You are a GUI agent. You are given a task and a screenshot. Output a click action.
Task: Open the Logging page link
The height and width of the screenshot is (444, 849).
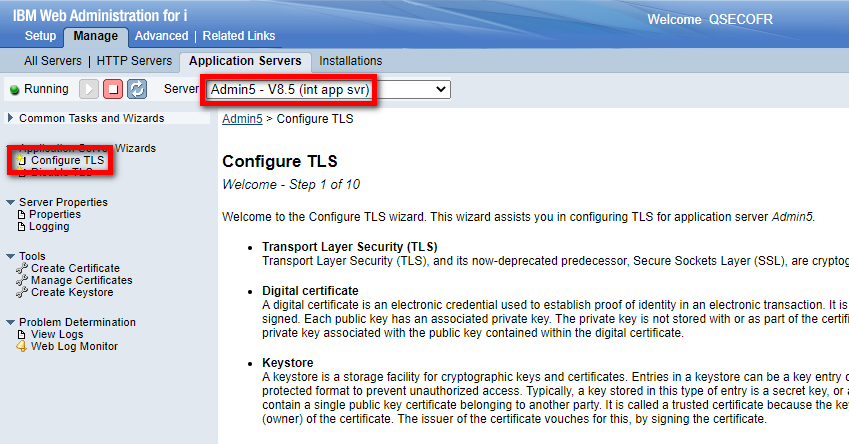[49, 226]
